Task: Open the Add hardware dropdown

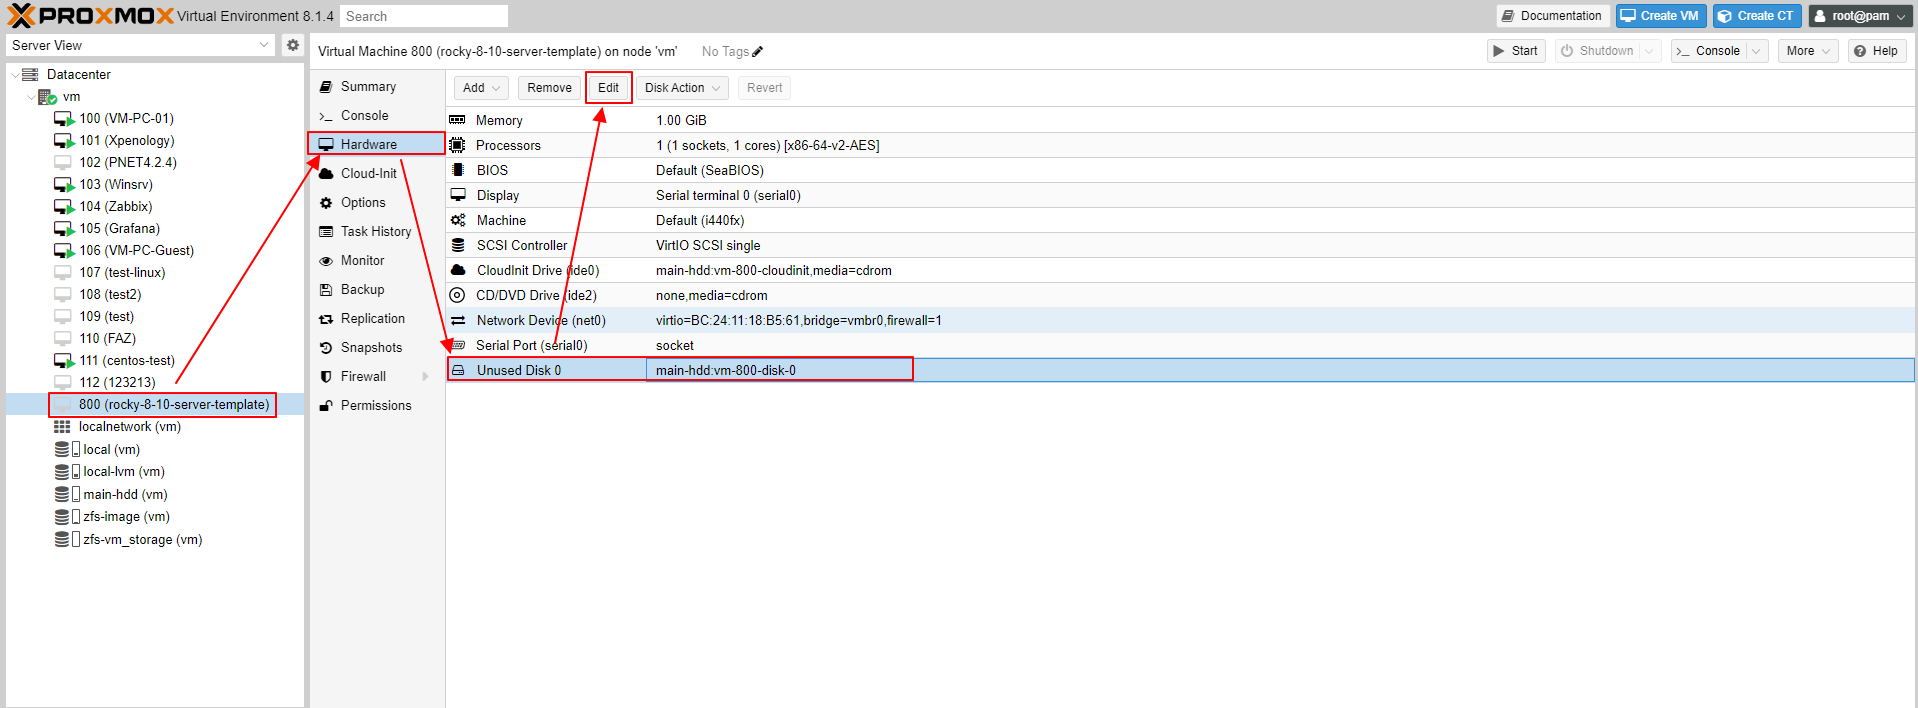Action: pyautogui.click(x=482, y=88)
